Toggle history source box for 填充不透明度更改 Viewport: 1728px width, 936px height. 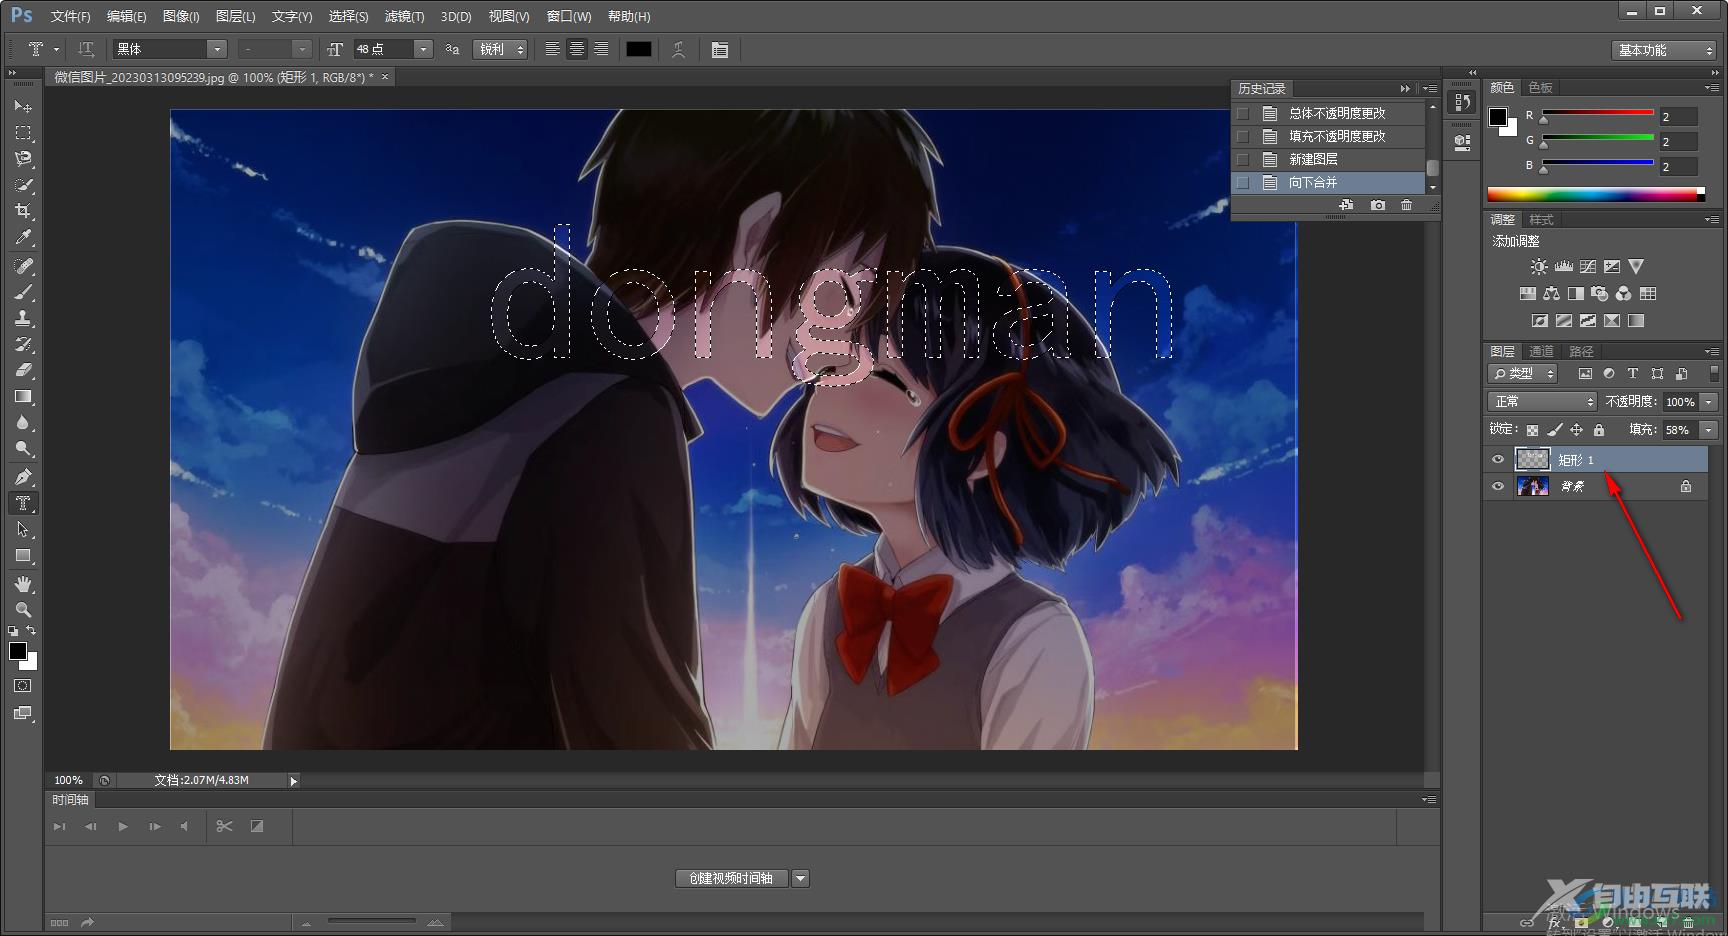coord(1243,136)
